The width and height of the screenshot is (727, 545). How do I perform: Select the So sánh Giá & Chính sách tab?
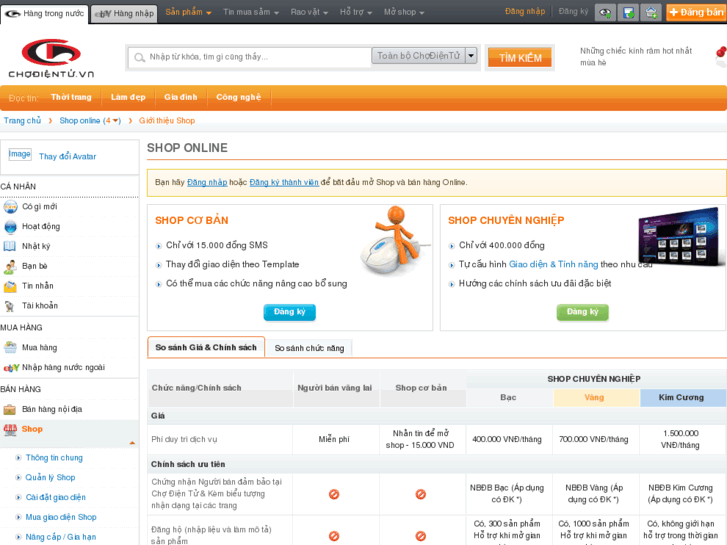(206, 347)
